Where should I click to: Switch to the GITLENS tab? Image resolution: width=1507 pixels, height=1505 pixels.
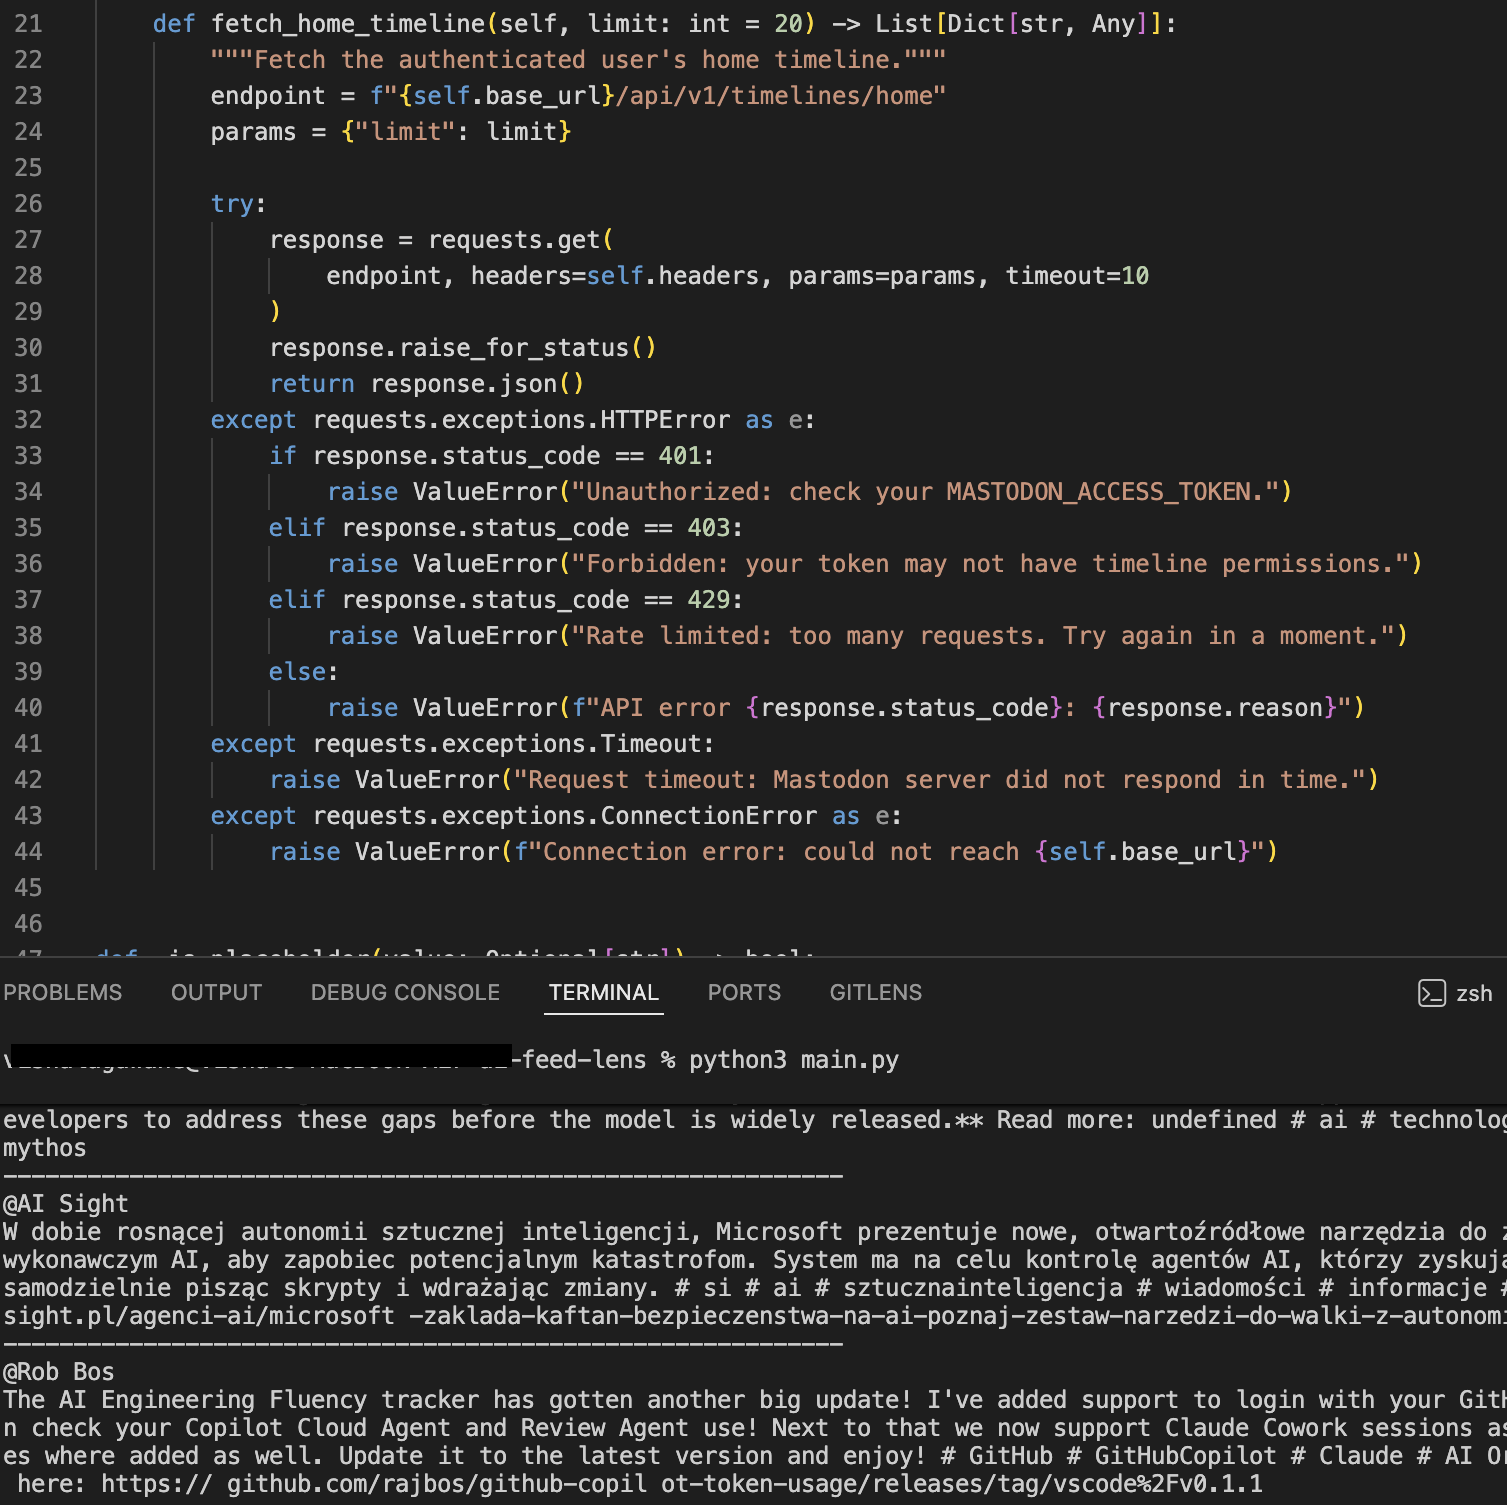tap(875, 992)
